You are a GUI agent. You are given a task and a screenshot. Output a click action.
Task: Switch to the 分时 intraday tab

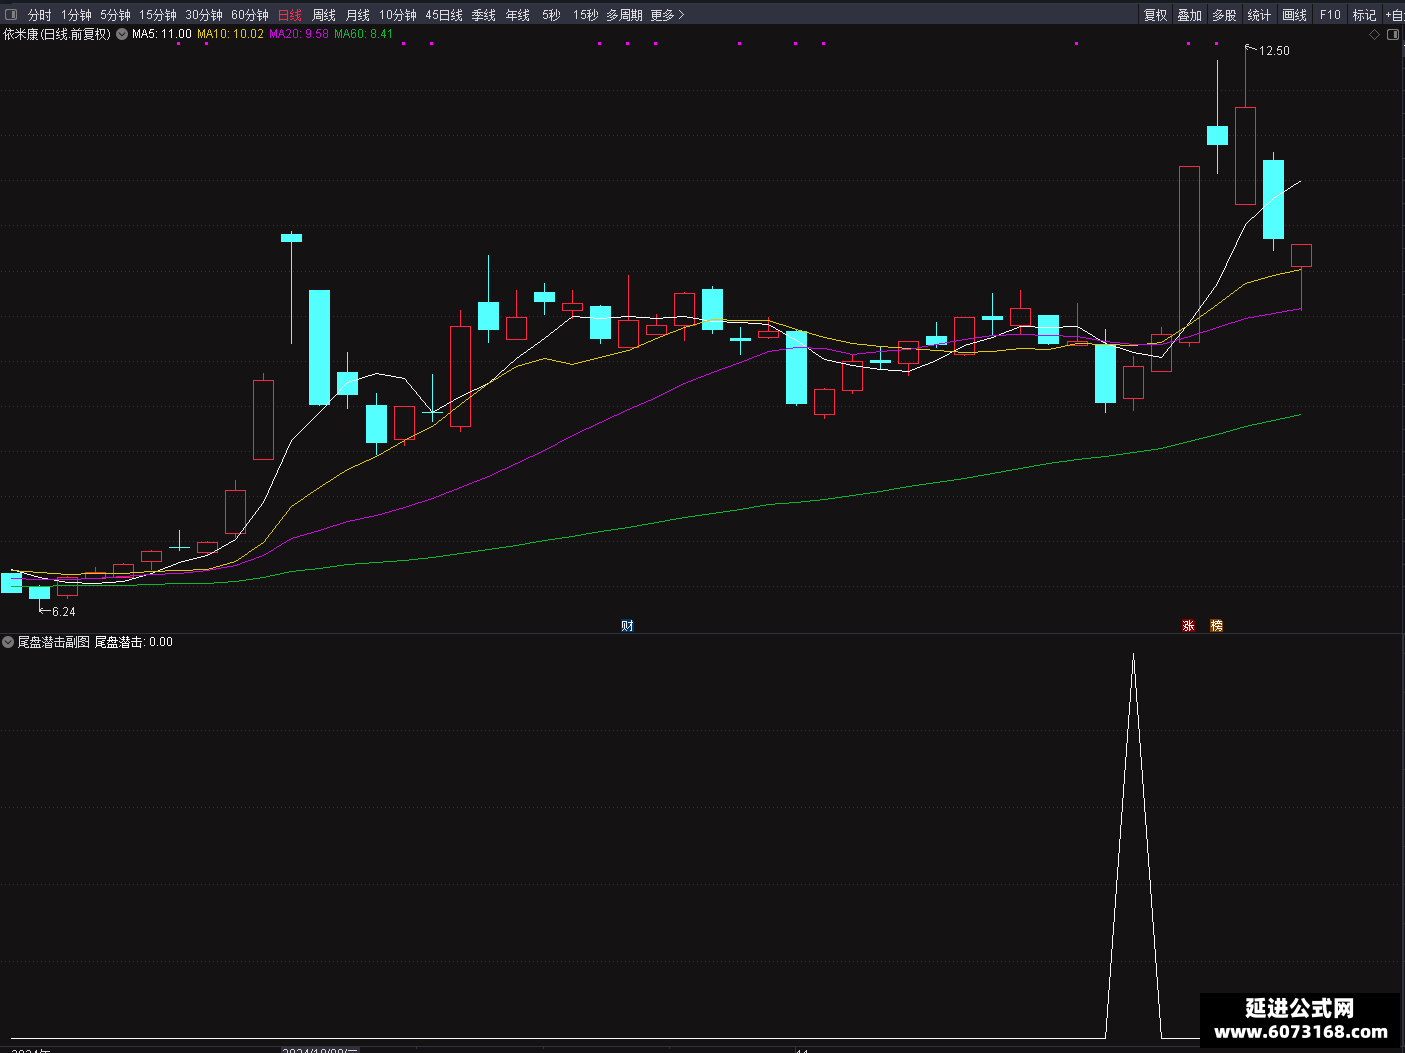(39, 15)
